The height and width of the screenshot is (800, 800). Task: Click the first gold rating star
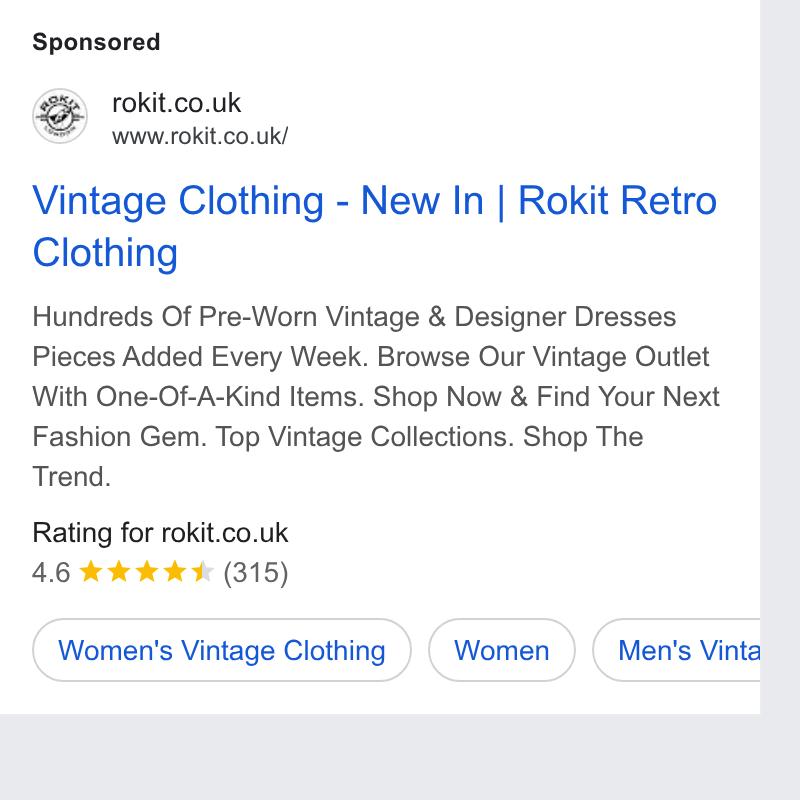coord(91,571)
